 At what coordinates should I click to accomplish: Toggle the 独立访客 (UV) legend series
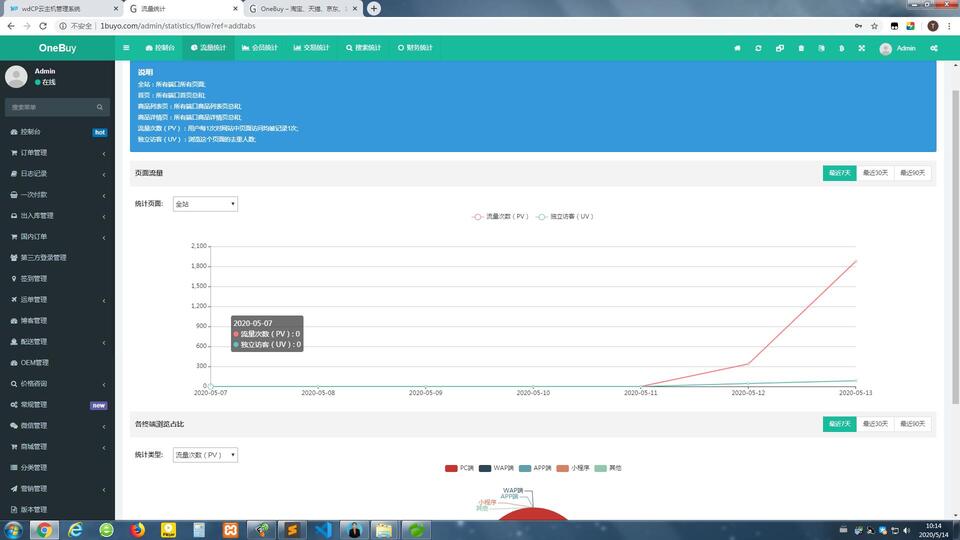[564, 216]
